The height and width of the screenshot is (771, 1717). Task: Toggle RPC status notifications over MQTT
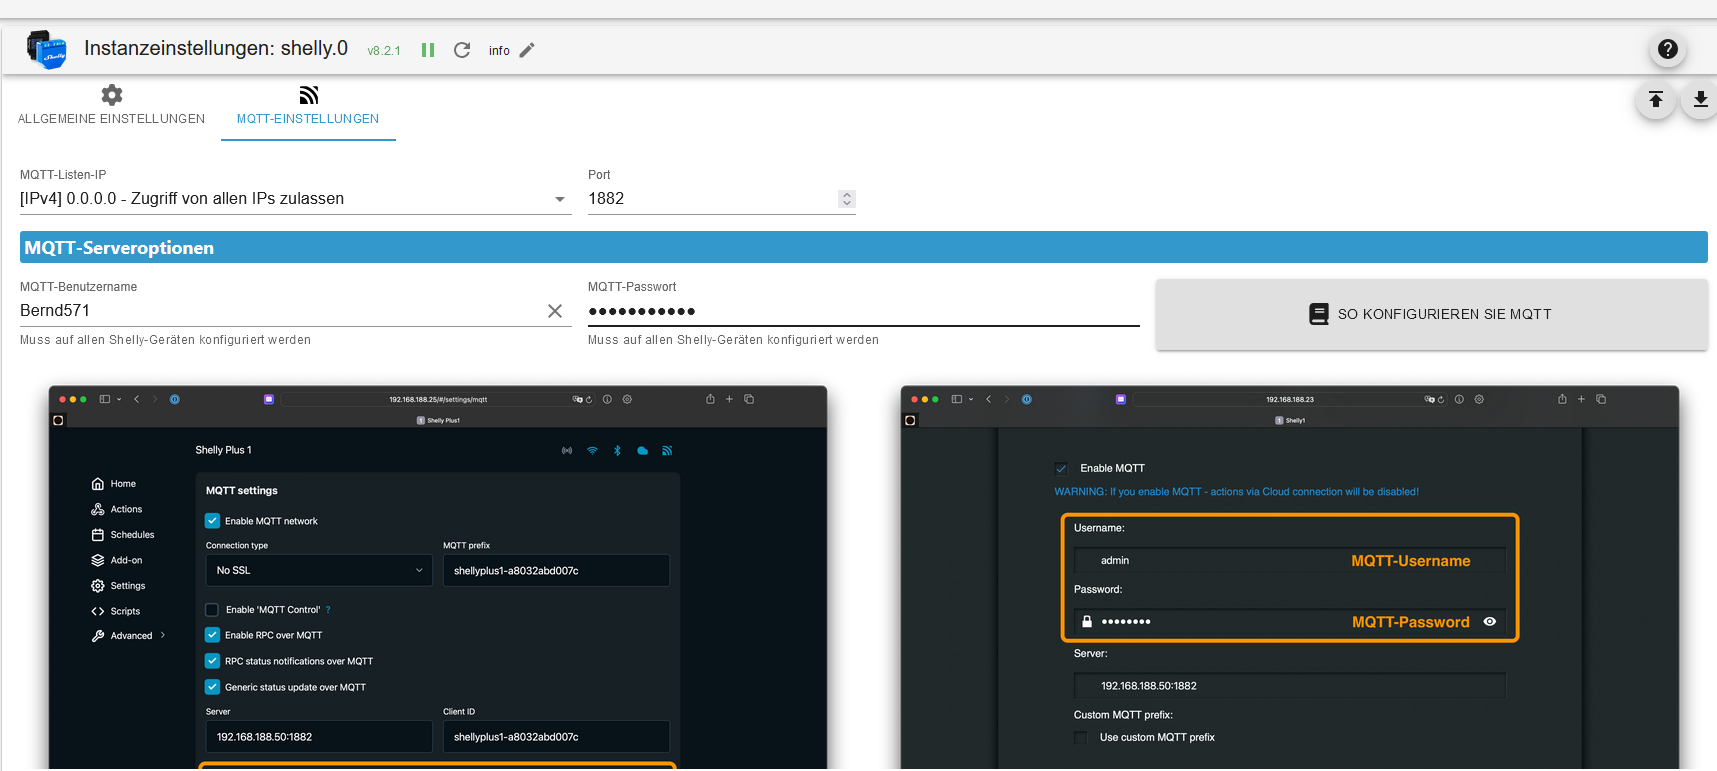click(212, 661)
